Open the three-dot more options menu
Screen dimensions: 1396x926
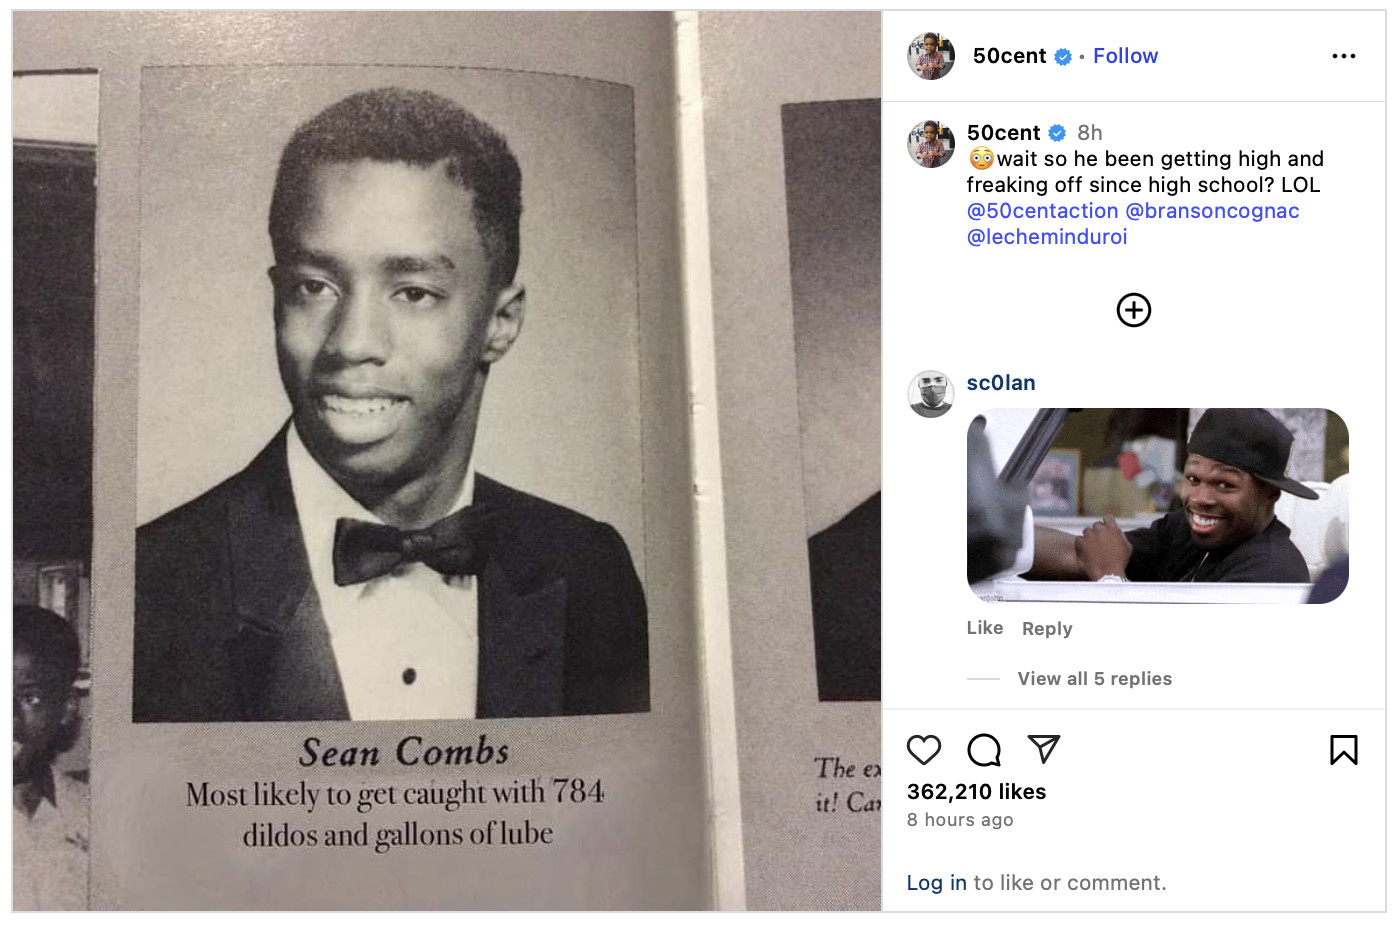coord(1343,56)
